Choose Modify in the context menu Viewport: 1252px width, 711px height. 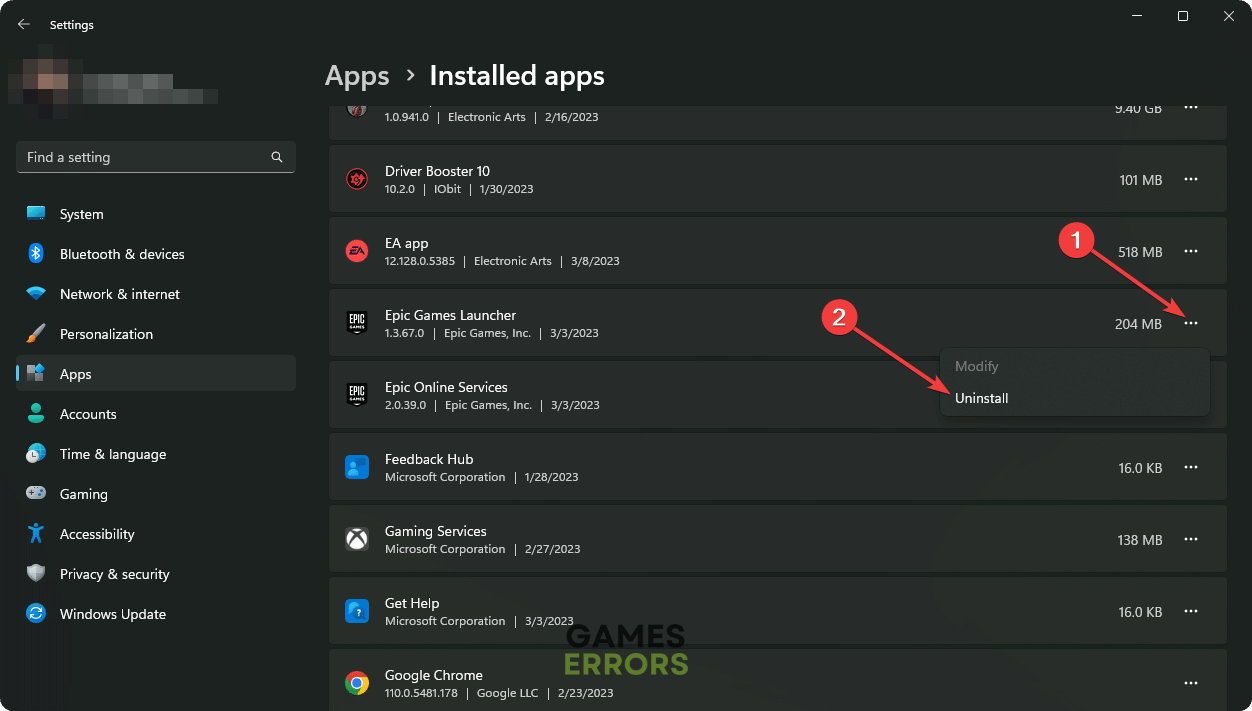click(x=977, y=366)
